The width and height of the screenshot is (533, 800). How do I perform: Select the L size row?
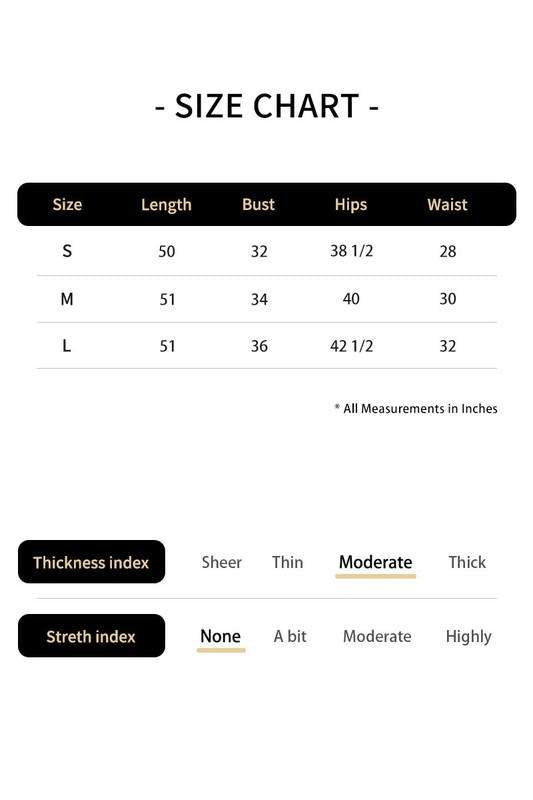(267, 346)
